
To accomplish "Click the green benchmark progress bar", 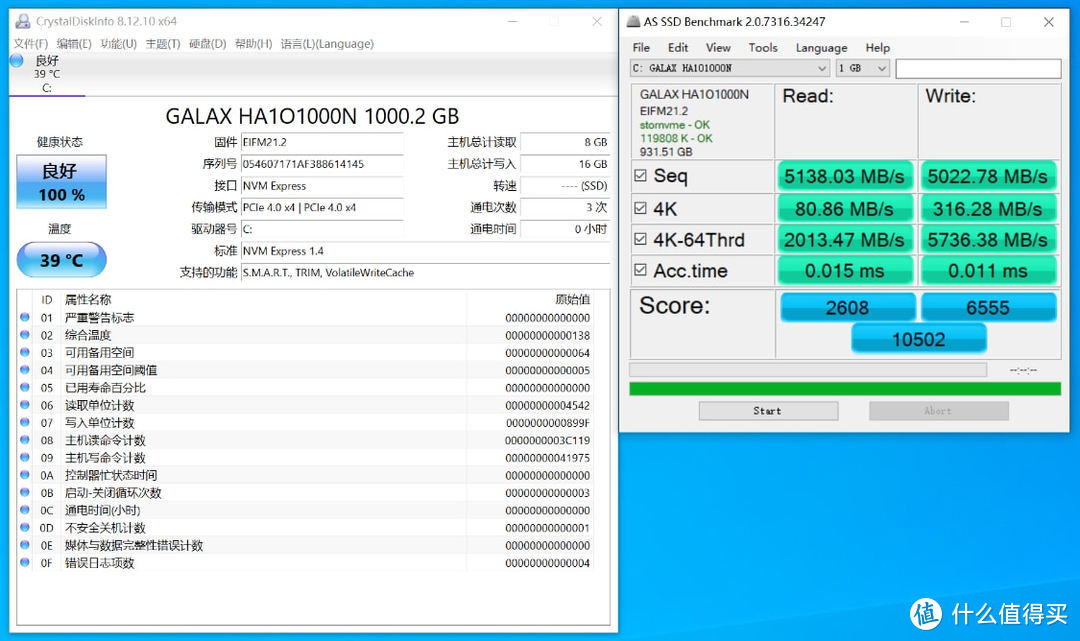I will (845, 388).
